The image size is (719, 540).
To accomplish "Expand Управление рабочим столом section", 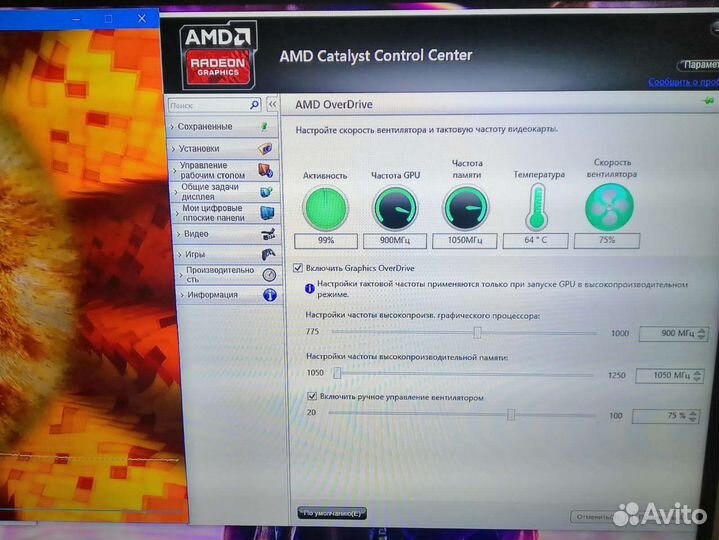I will tap(224, 170).
